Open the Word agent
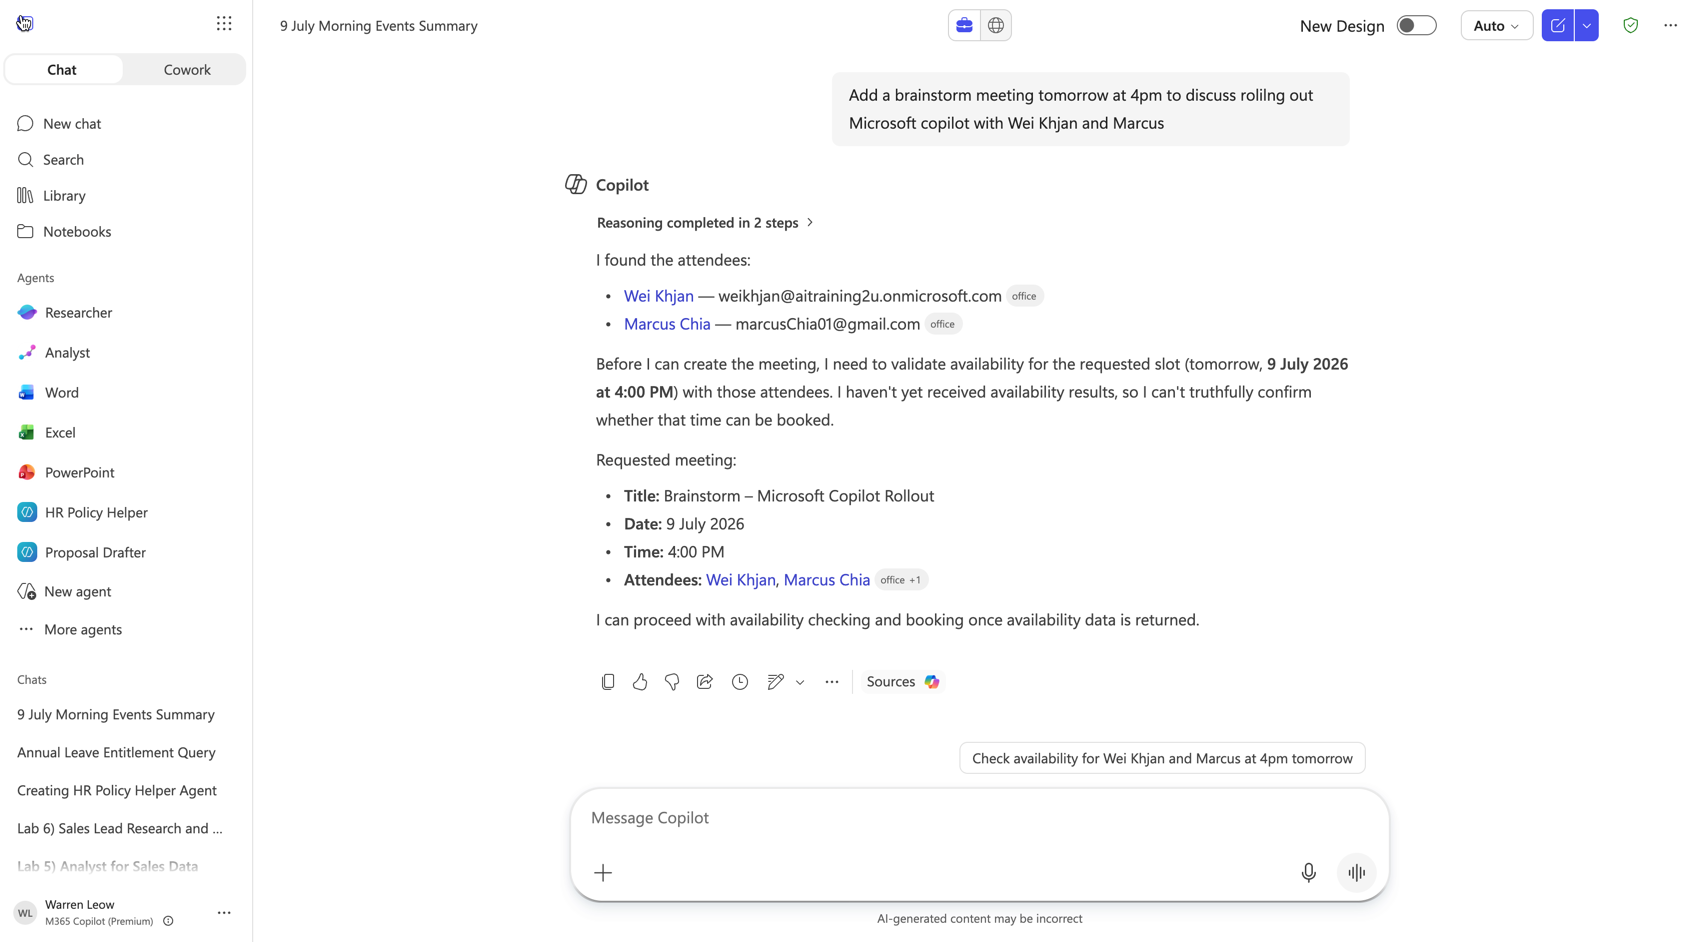The width and height of the screenshot is (1698, 942). tap(125, 392)
